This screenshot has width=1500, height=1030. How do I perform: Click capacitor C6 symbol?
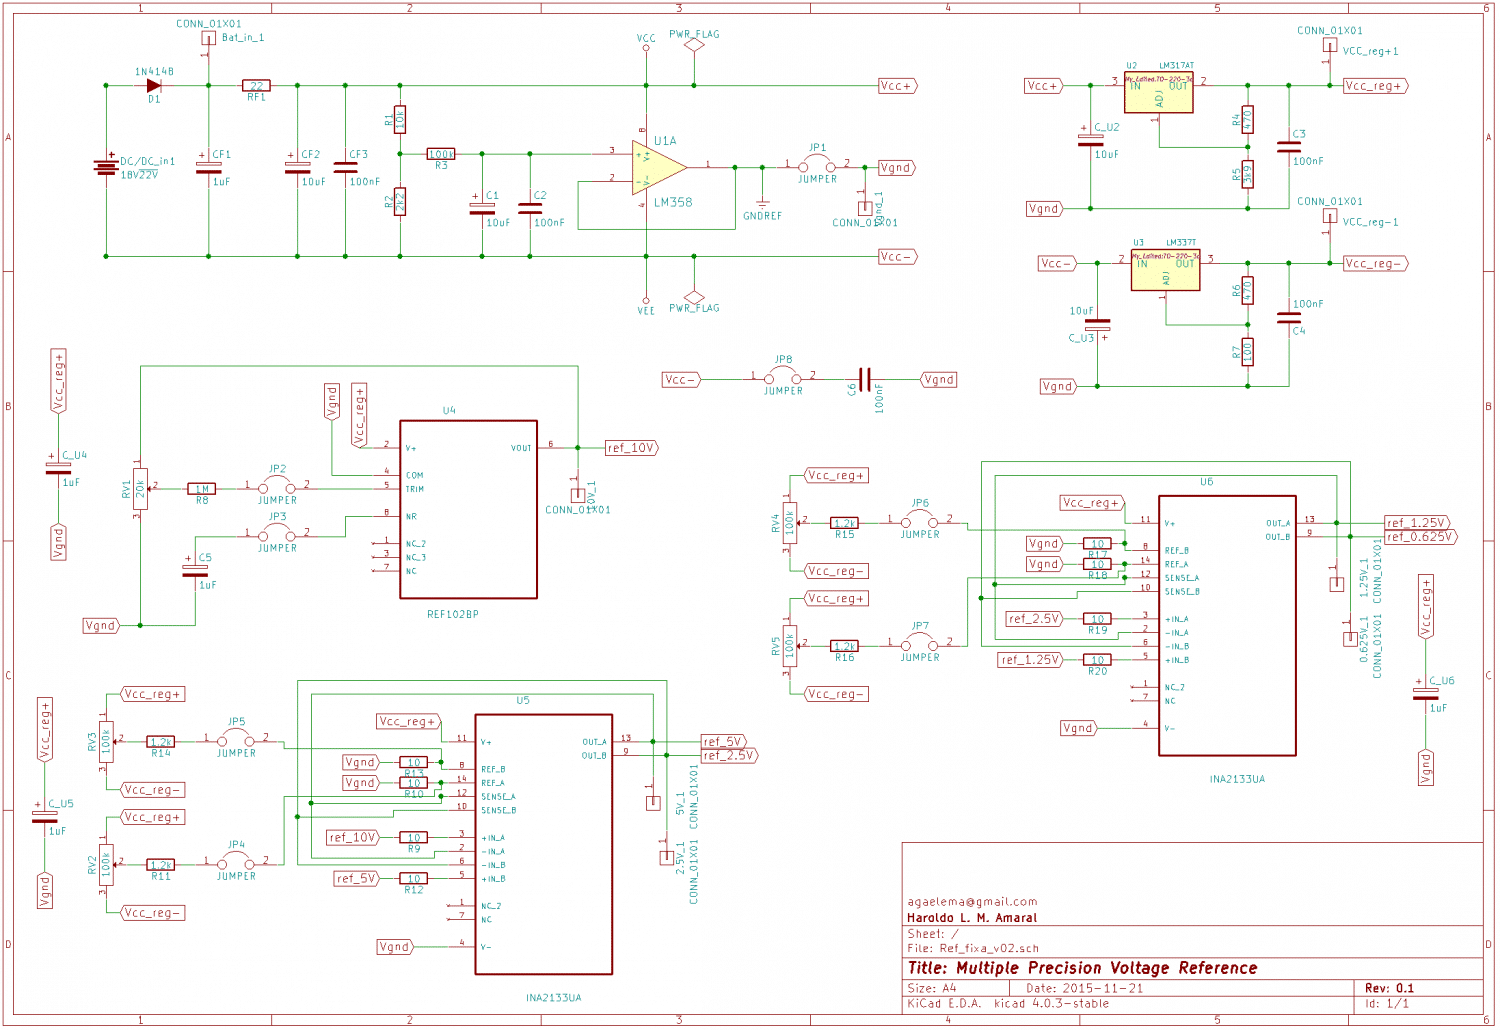pyautogui.click(x=865, y=380)
